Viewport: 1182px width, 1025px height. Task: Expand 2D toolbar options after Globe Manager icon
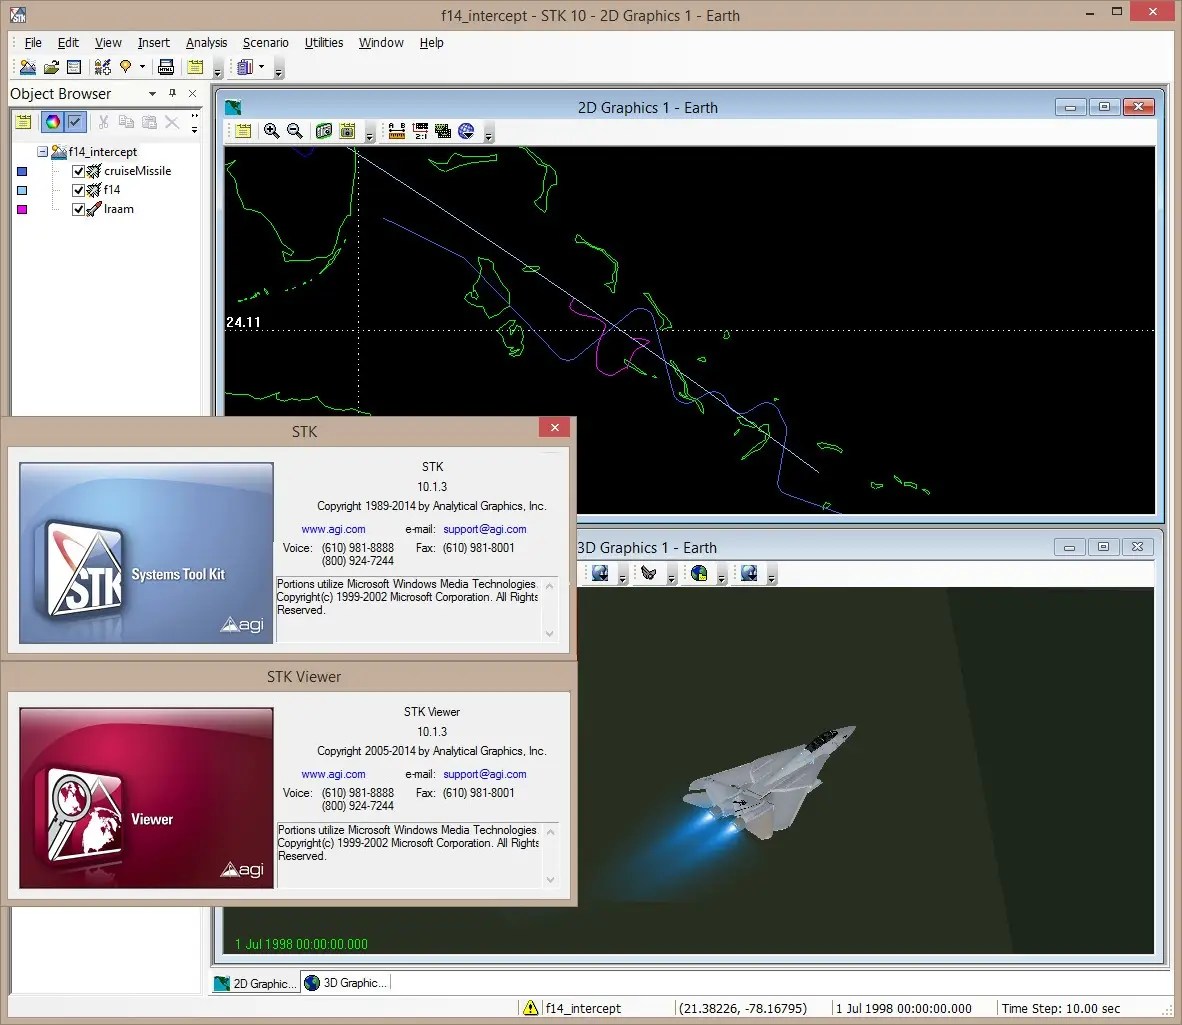tap(488, 136)
